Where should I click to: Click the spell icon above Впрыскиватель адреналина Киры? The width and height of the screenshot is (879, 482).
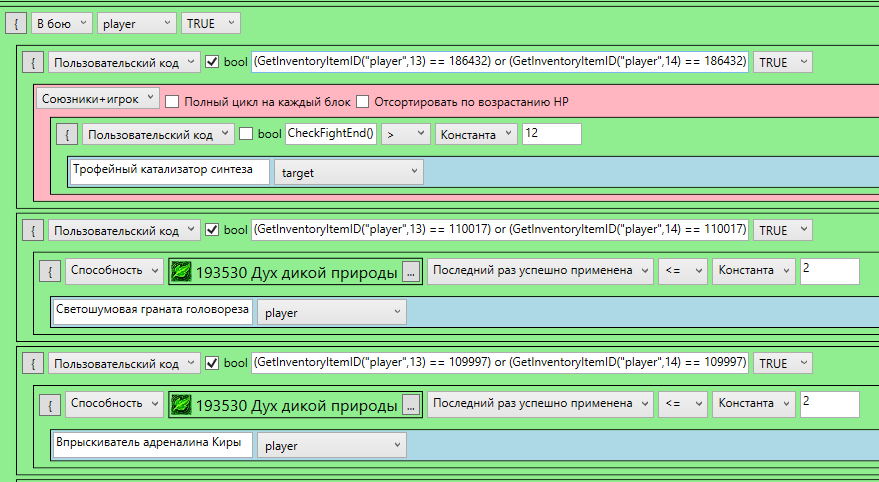coord(181,404)
